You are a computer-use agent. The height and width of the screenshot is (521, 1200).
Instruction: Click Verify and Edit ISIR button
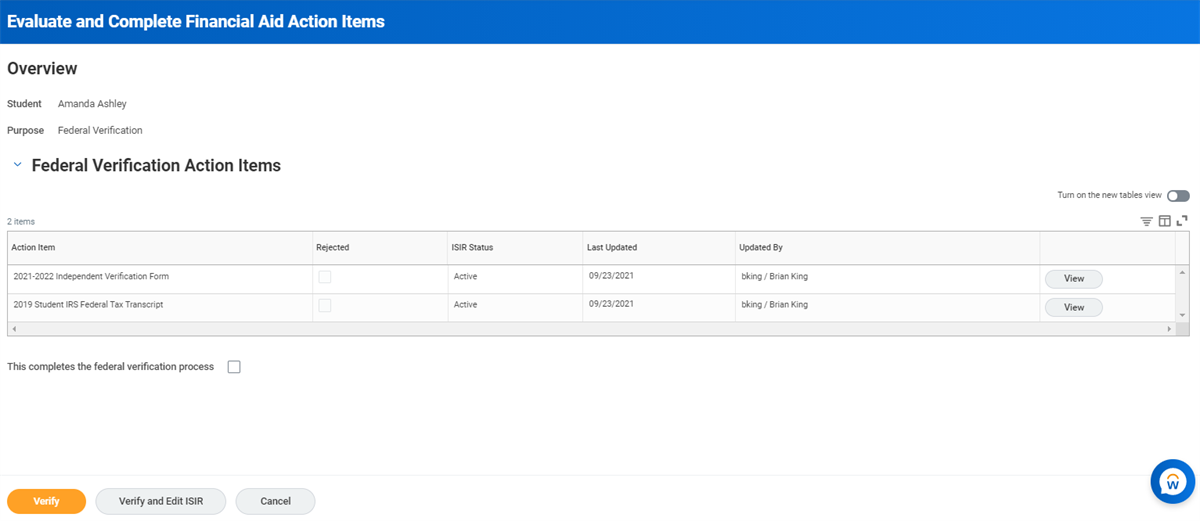[161, 501]
